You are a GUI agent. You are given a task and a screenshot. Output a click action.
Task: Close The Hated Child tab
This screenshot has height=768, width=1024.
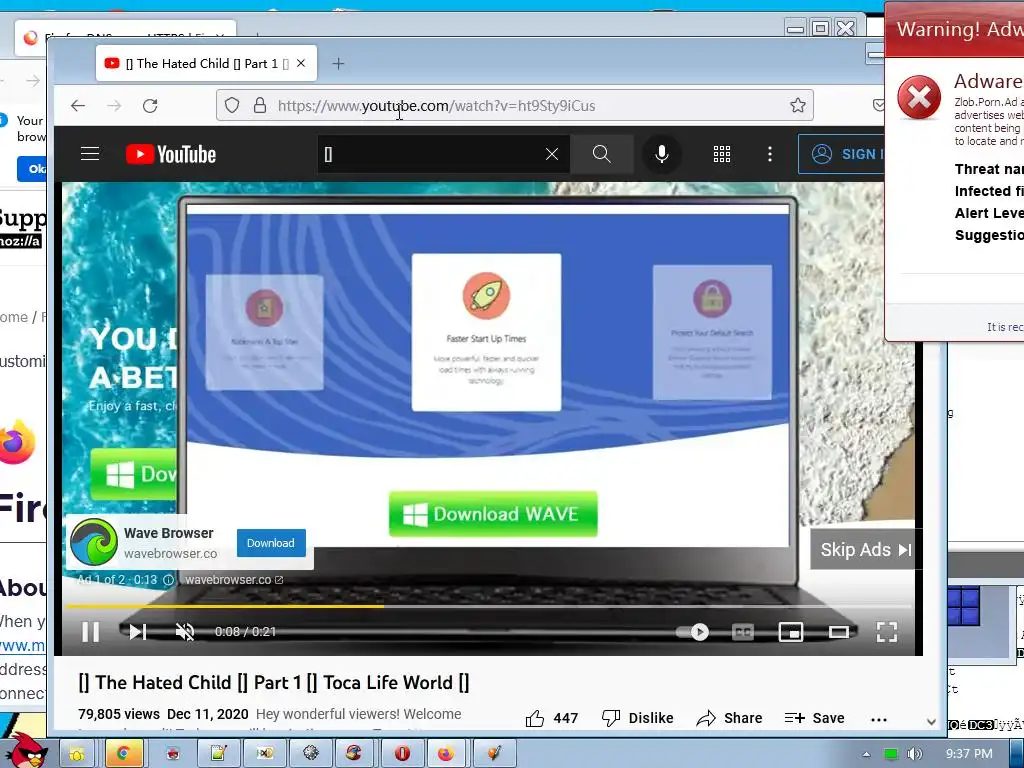[301, 63]
